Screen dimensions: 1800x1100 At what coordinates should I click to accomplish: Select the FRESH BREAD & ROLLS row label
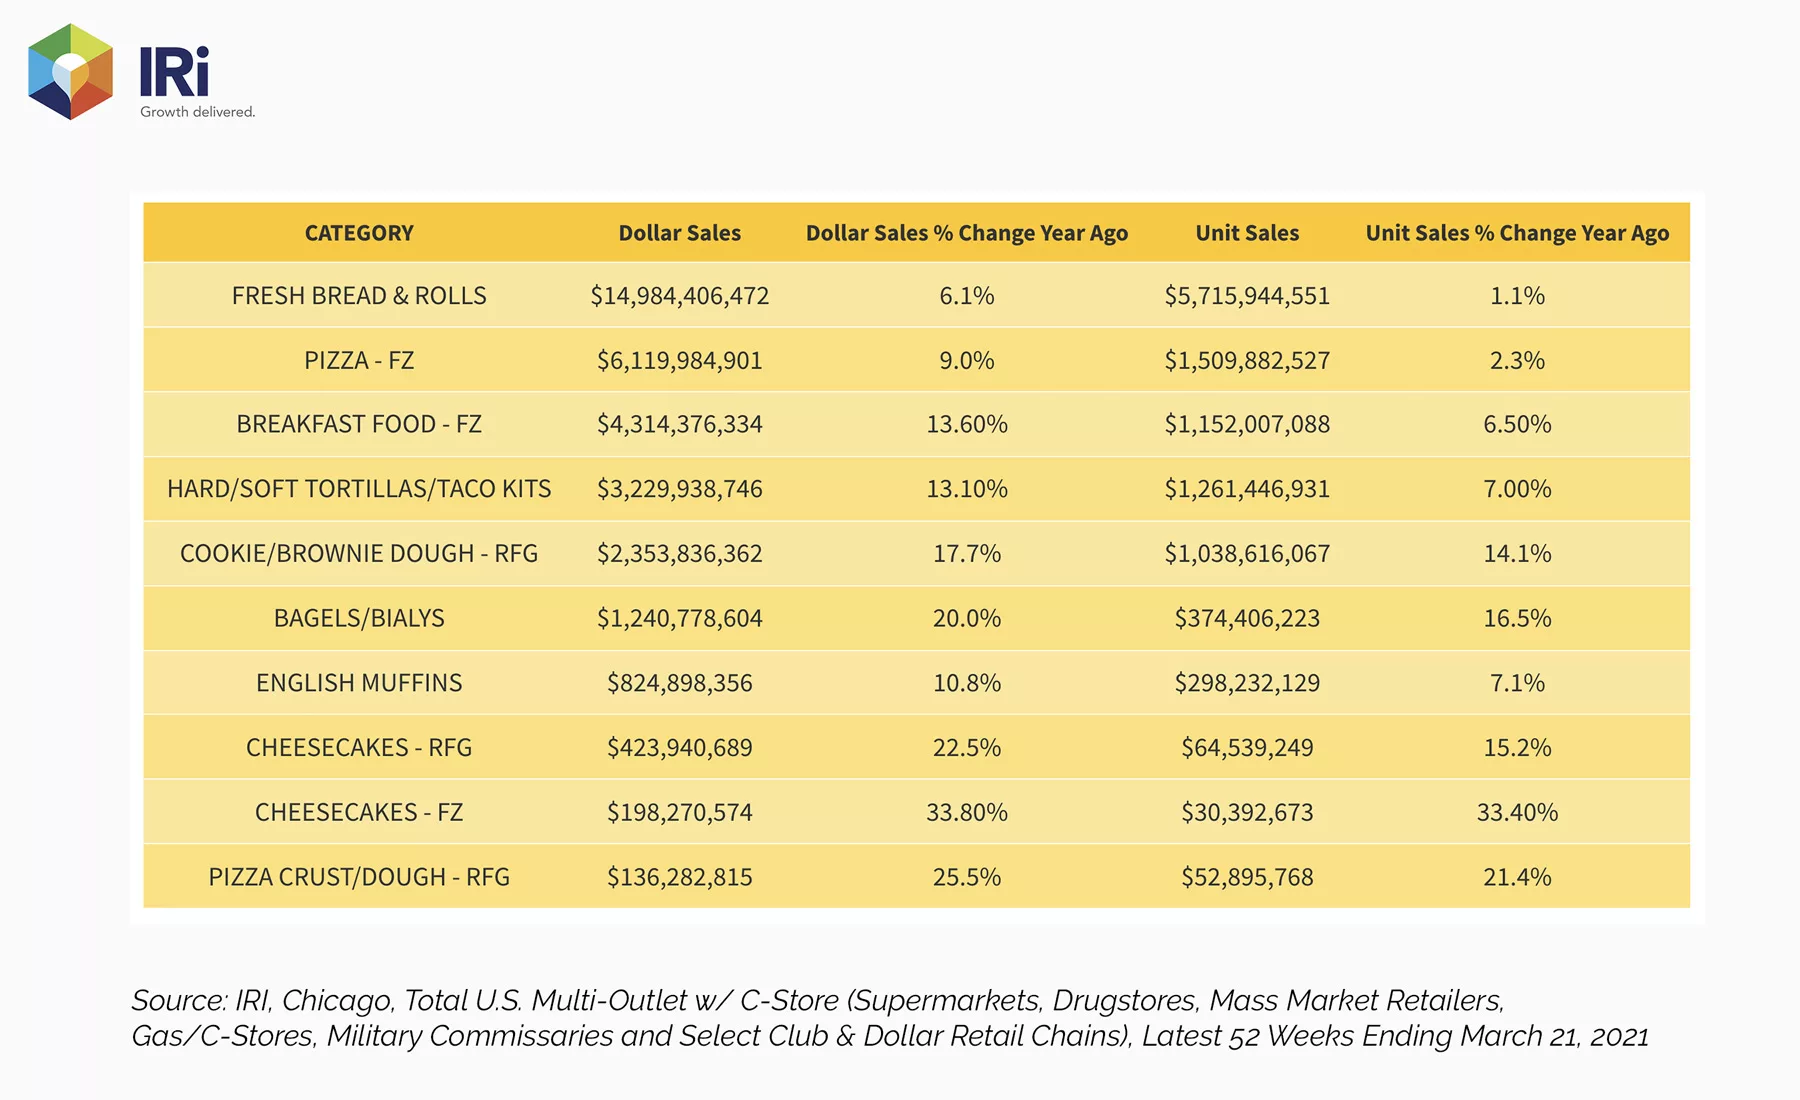[x=359, y=296]
